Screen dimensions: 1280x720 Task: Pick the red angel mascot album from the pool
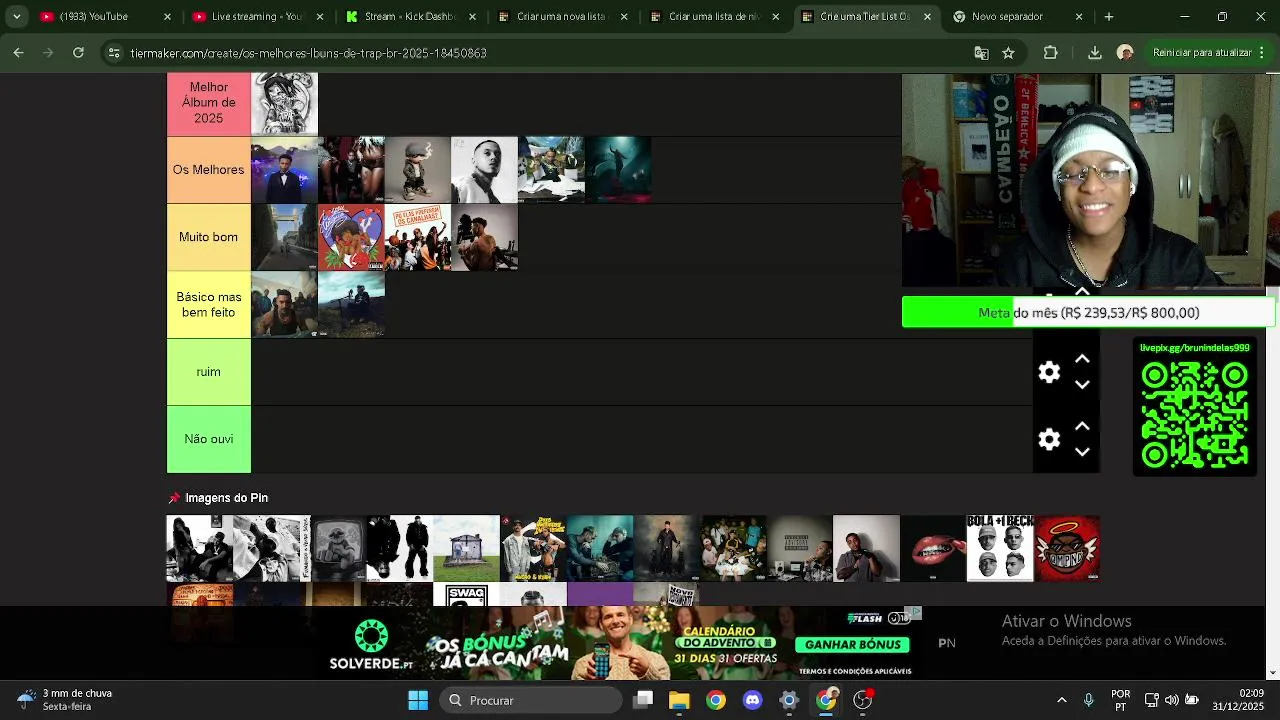(x=1067, y=548)
